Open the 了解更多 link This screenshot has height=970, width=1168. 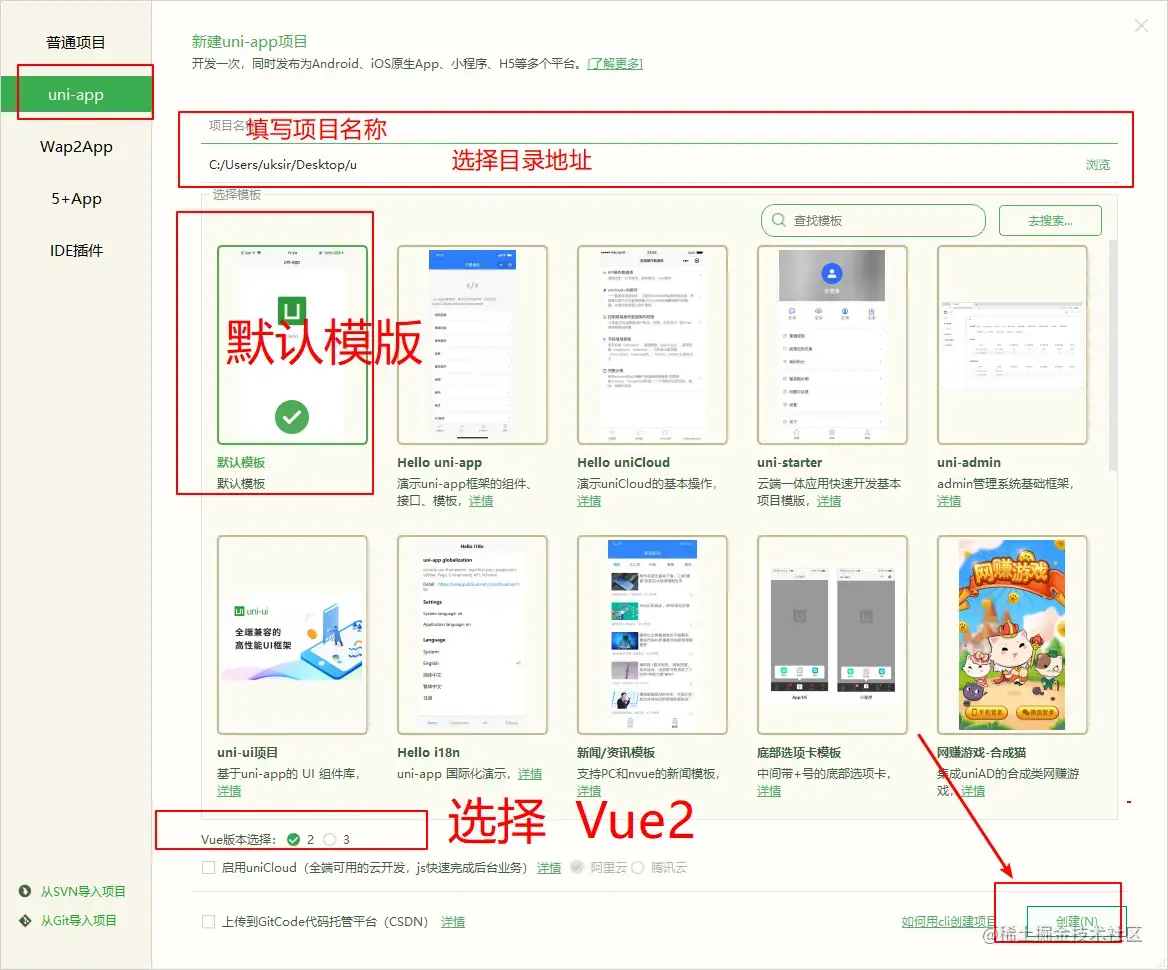click(x=615, y=62)
